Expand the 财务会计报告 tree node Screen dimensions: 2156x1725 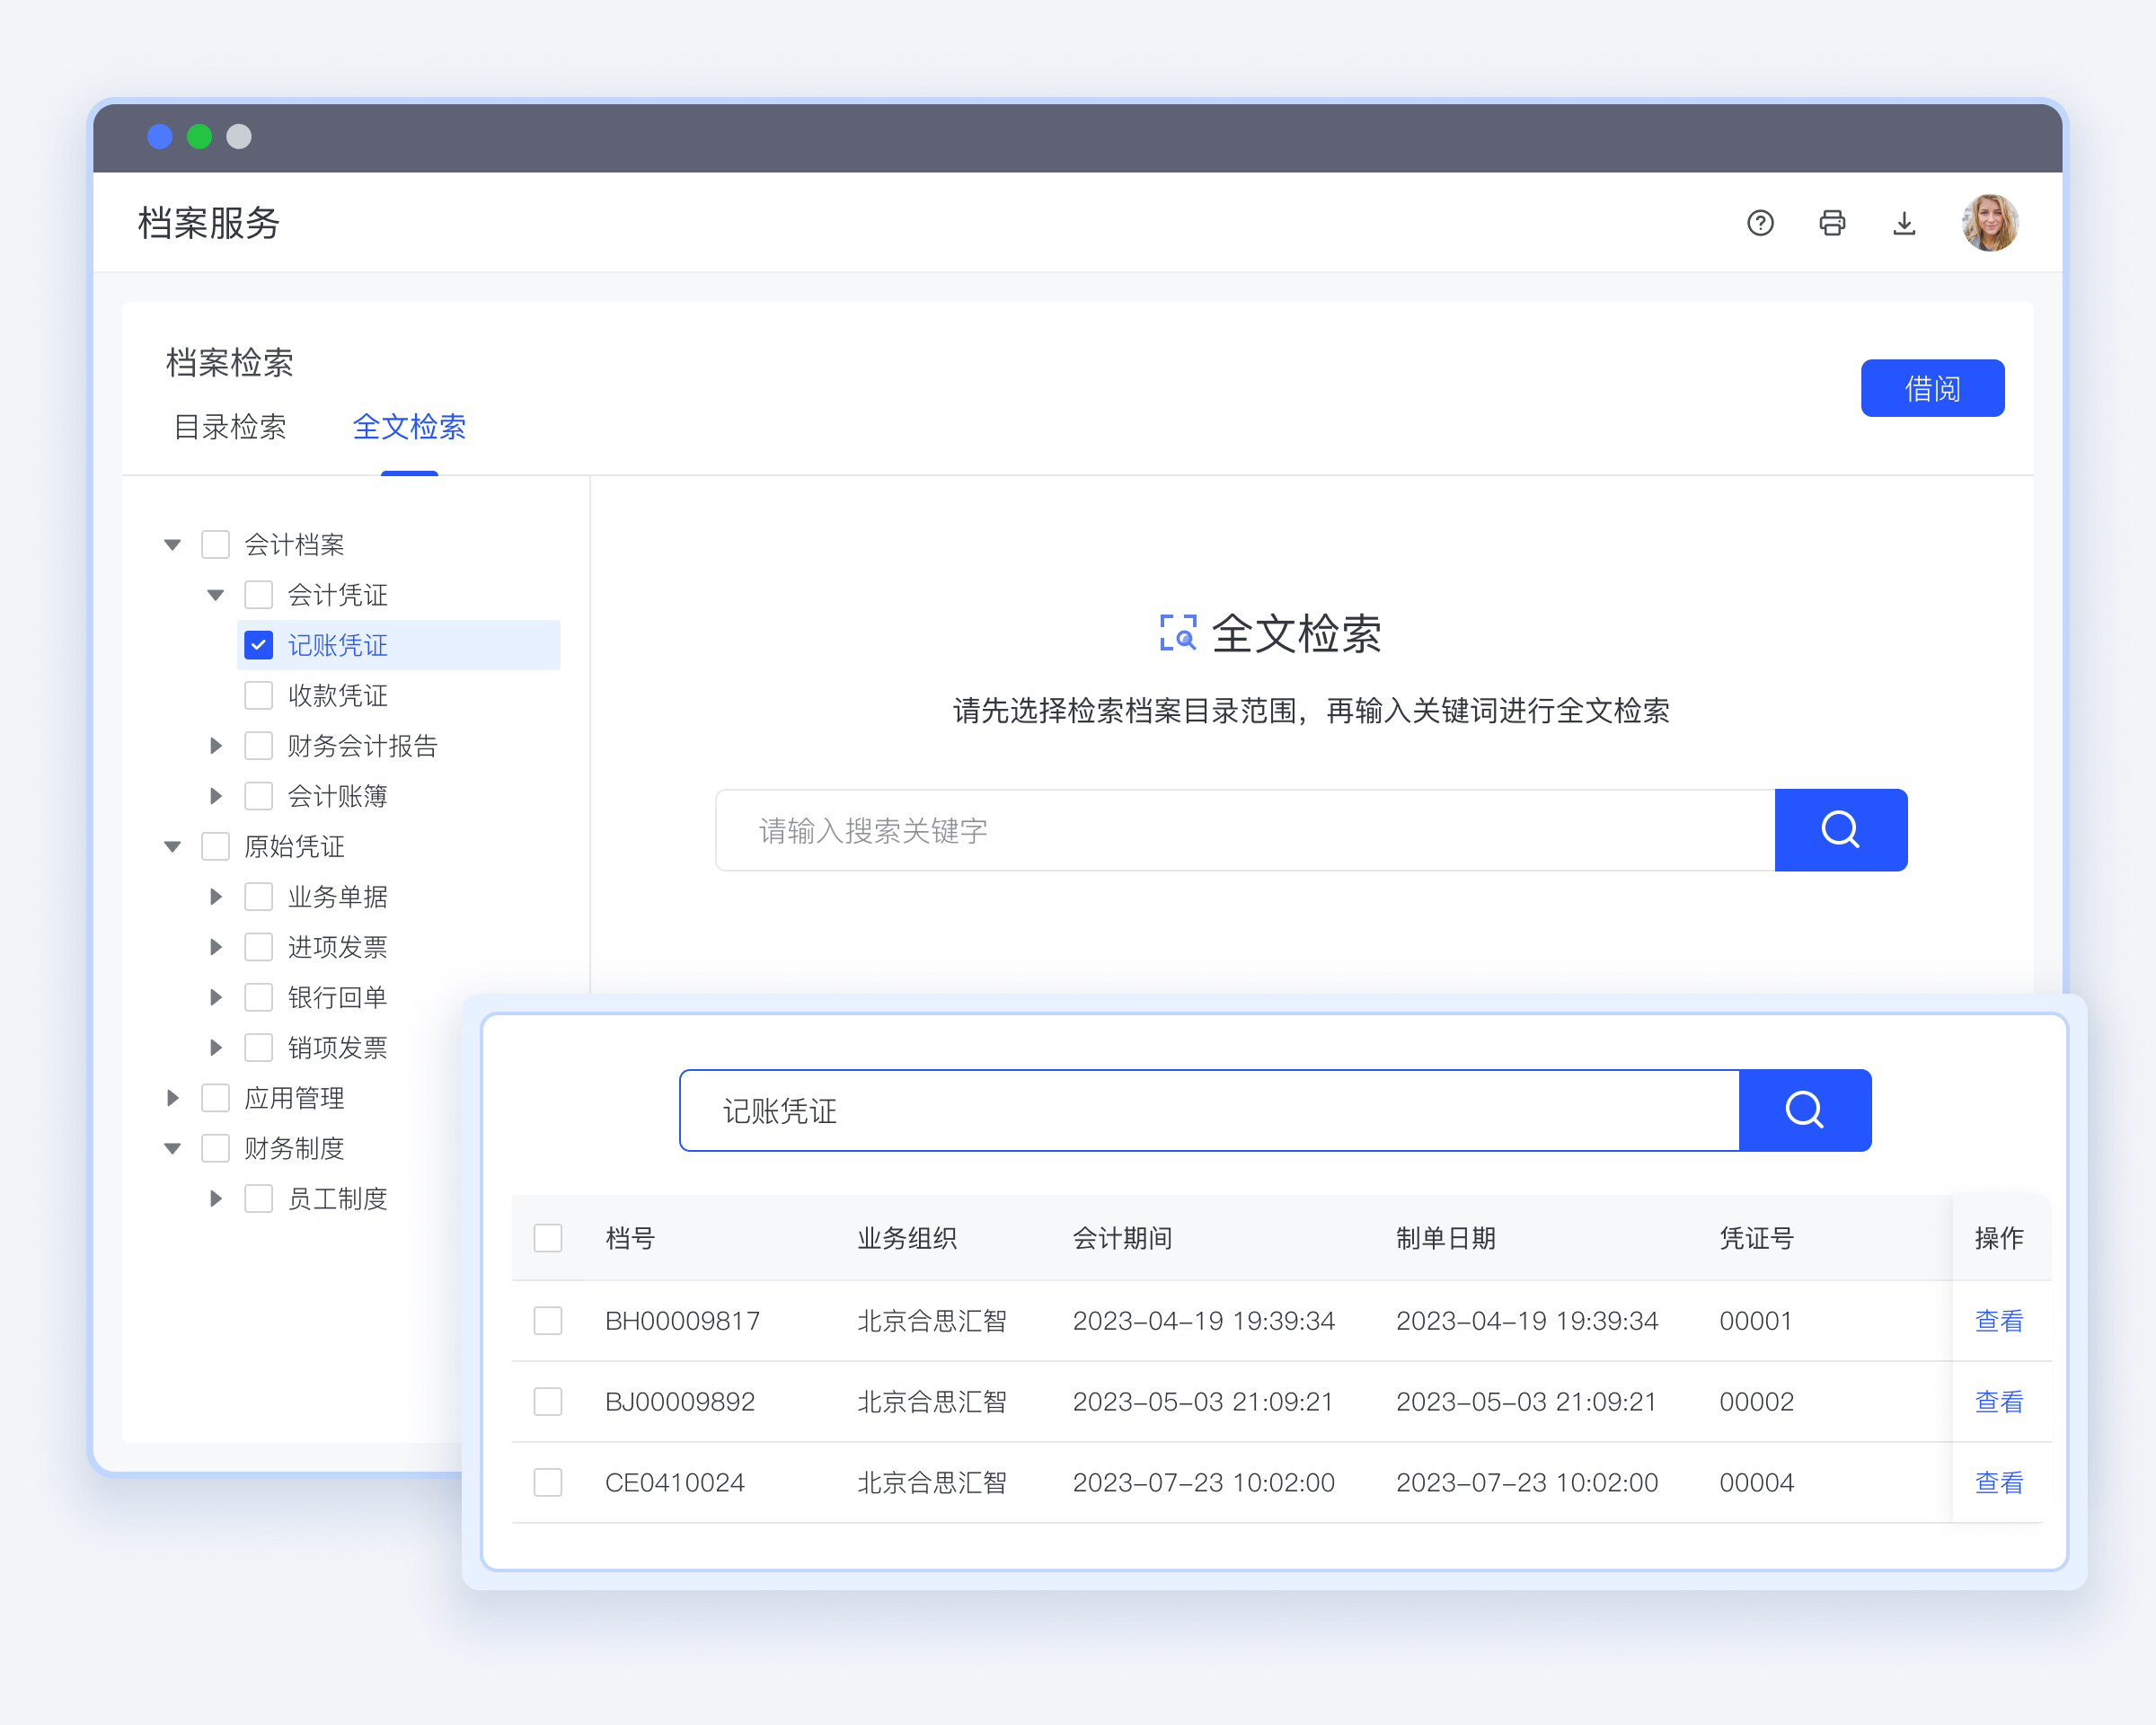tap(216, 745)
